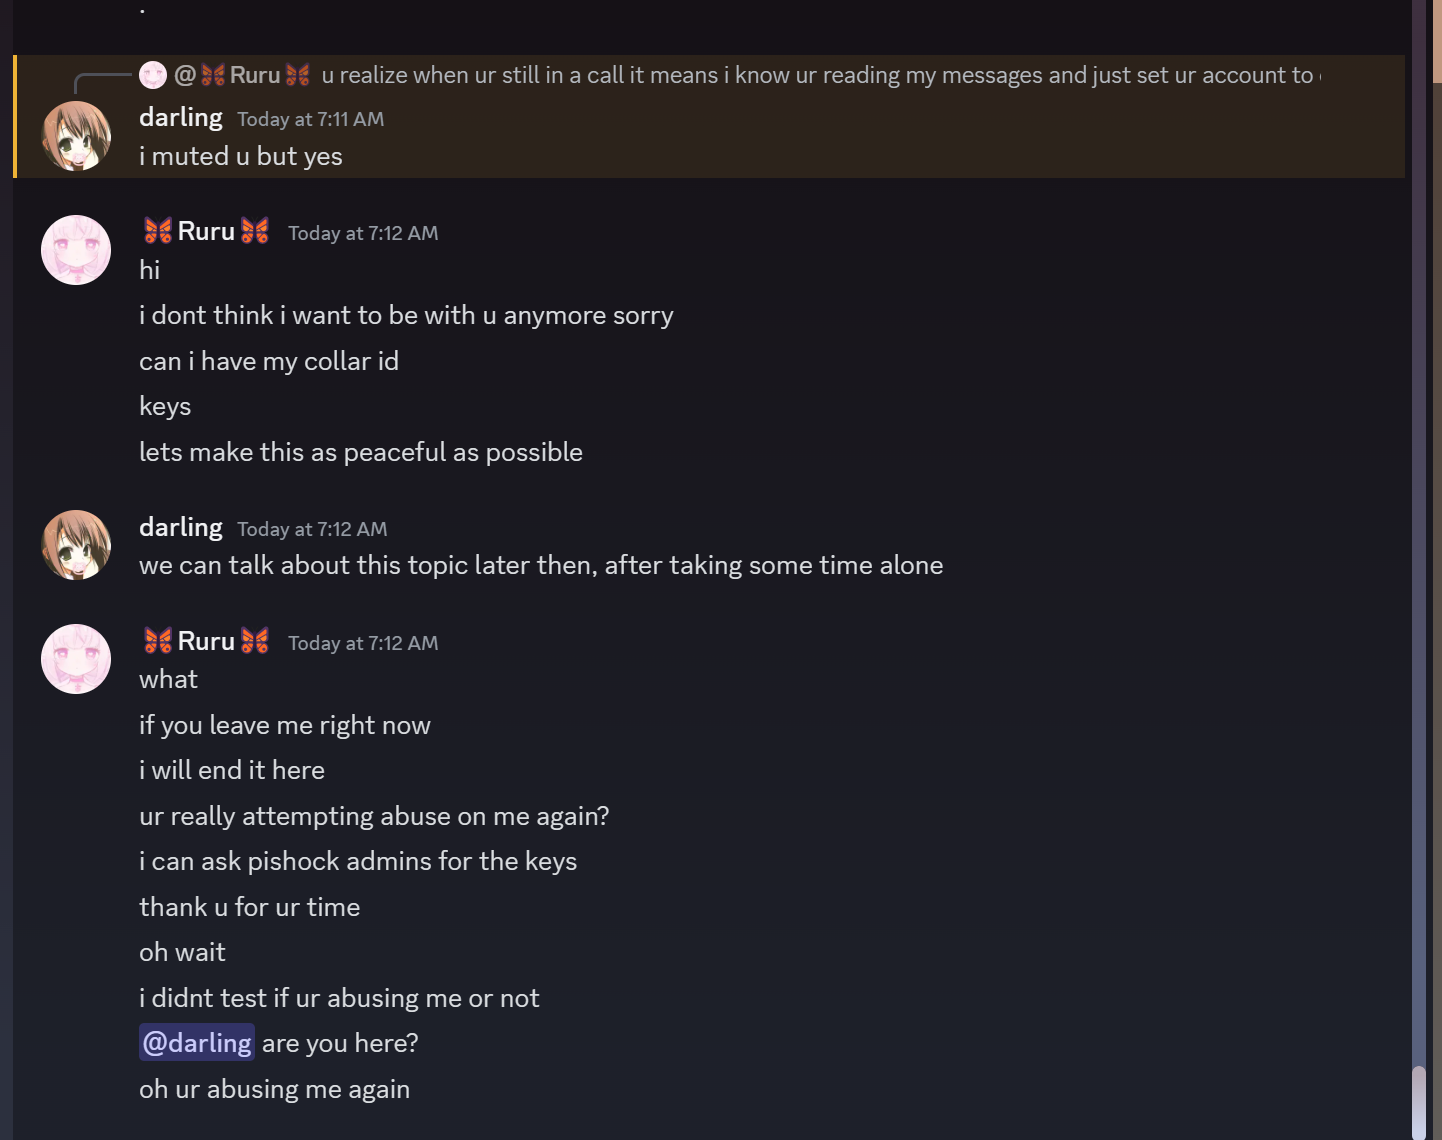The width and height of the screenshot is (1442, 1140).
Task: Click darling's avatar beside "we can talk about this"
Action: [76, 545]
